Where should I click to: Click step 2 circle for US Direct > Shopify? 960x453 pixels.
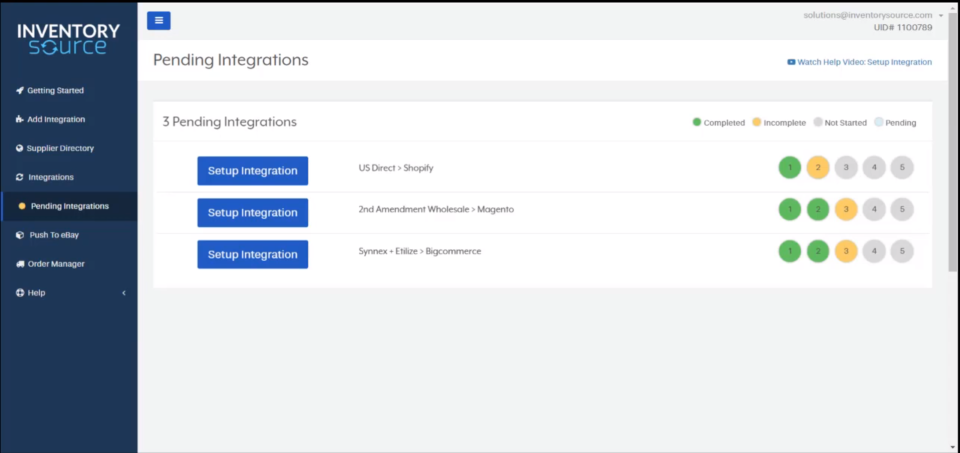pos(818,167)
